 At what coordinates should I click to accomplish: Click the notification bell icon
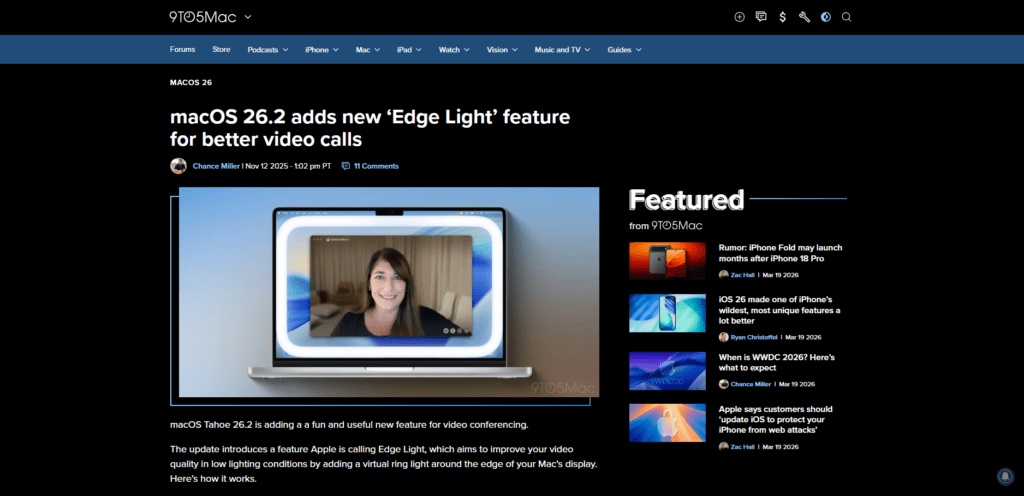[x=1005, y=476]
